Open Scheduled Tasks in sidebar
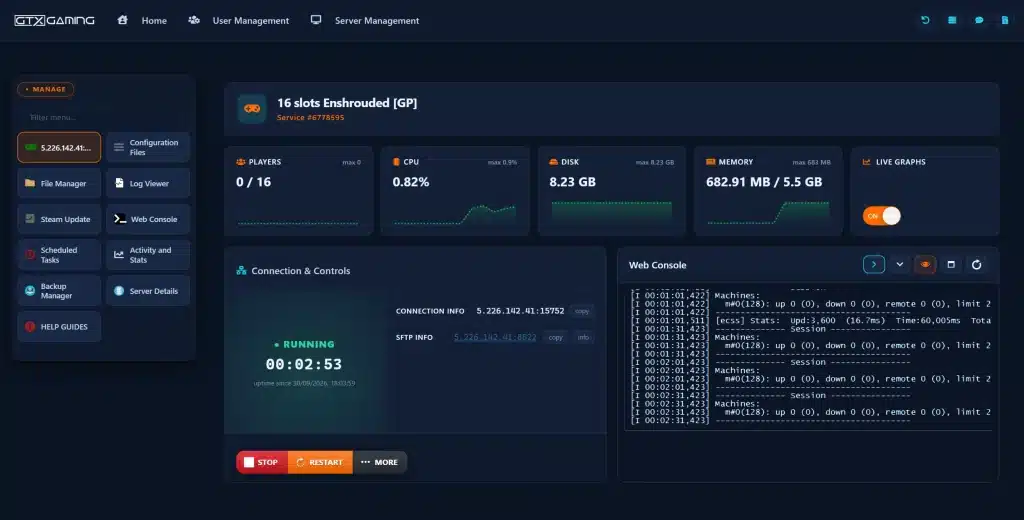This screenshot has width=1024, height=520. point(59,255)
